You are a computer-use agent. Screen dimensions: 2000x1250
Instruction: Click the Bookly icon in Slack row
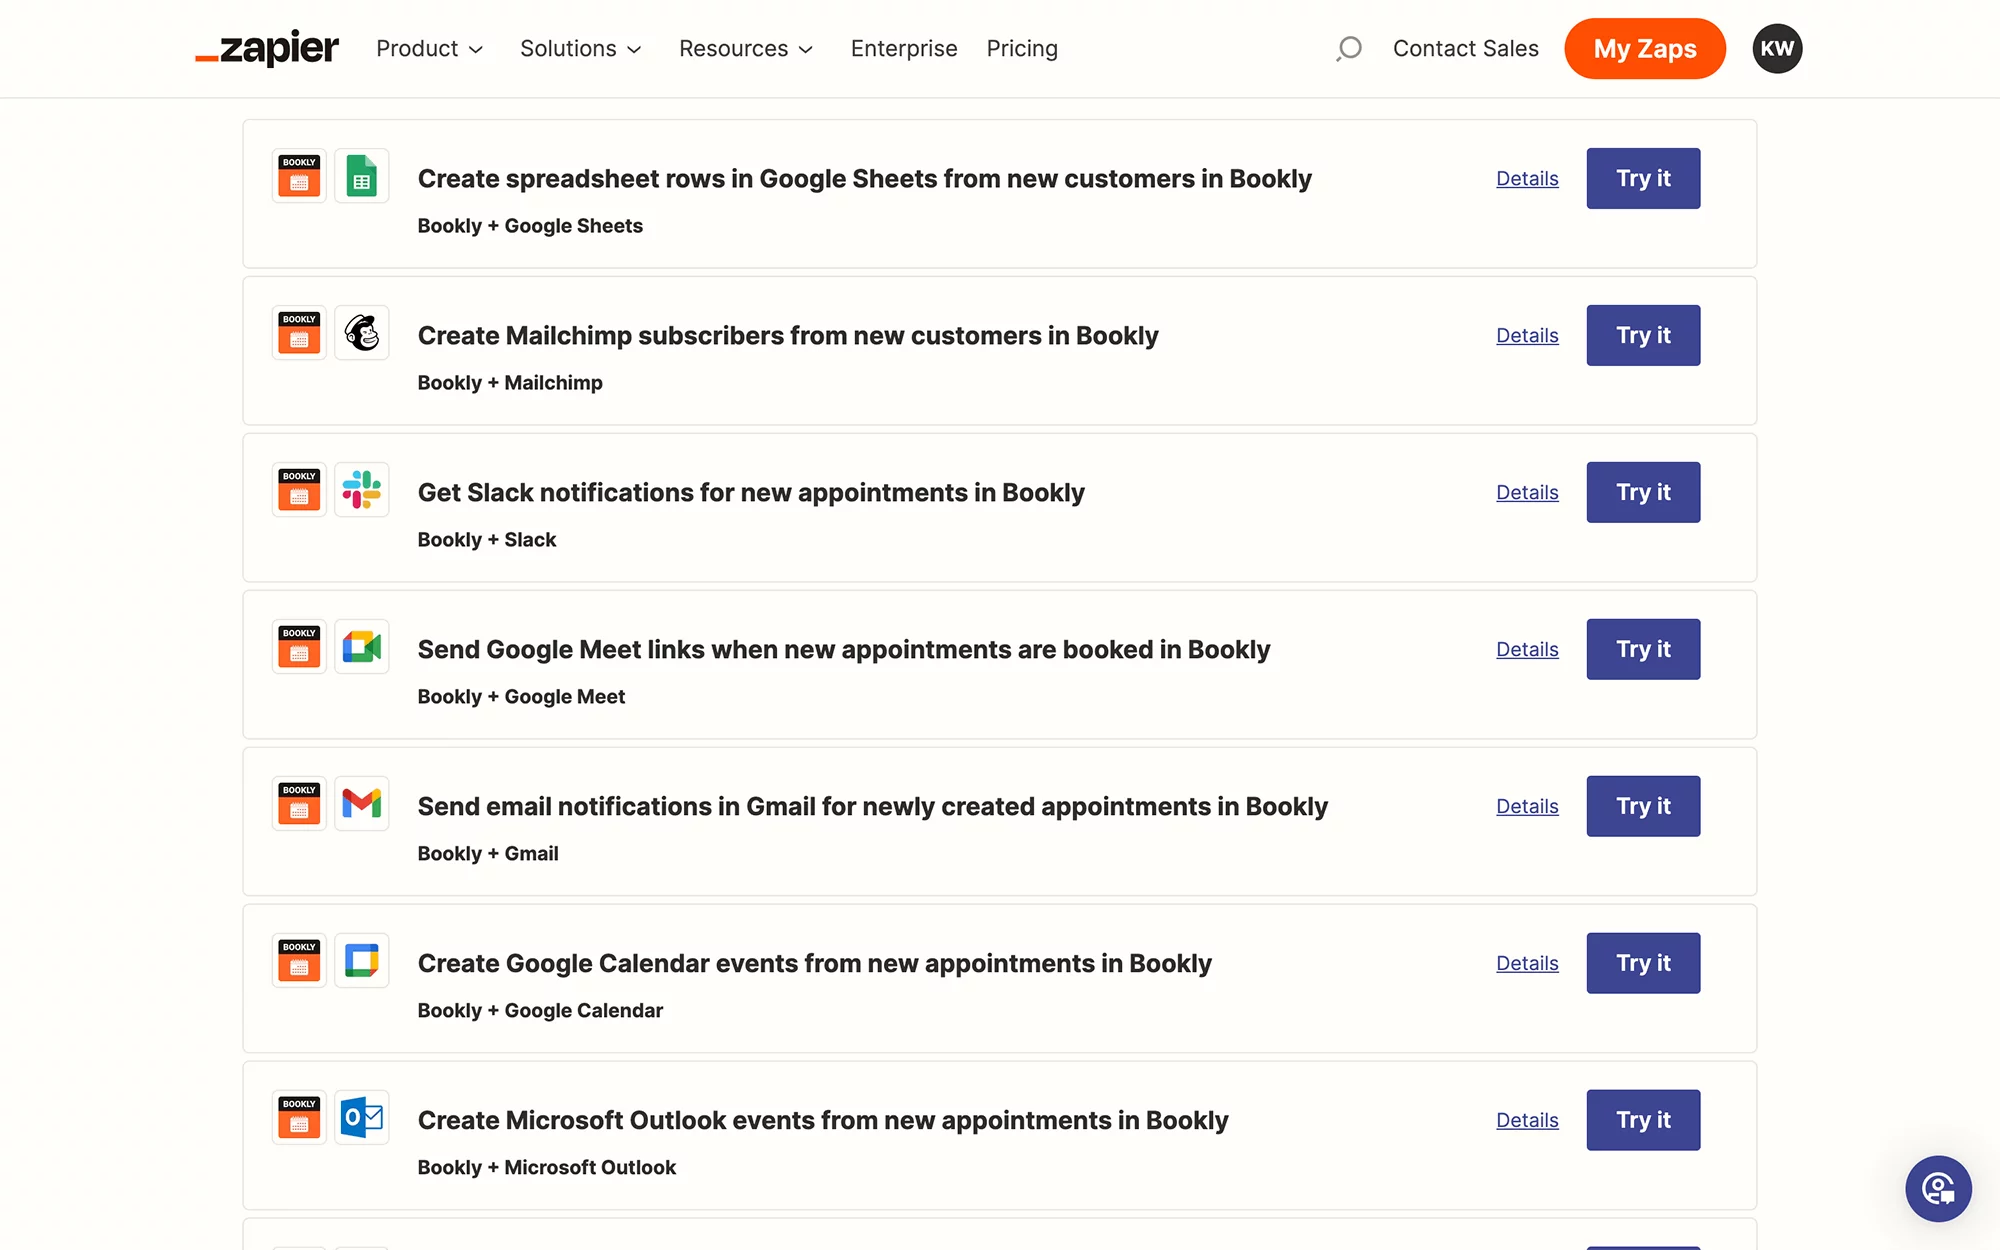299,490
